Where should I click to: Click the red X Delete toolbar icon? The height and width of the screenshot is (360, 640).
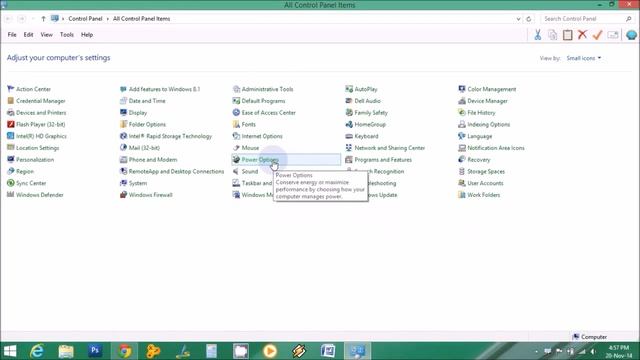coord(582,35)
